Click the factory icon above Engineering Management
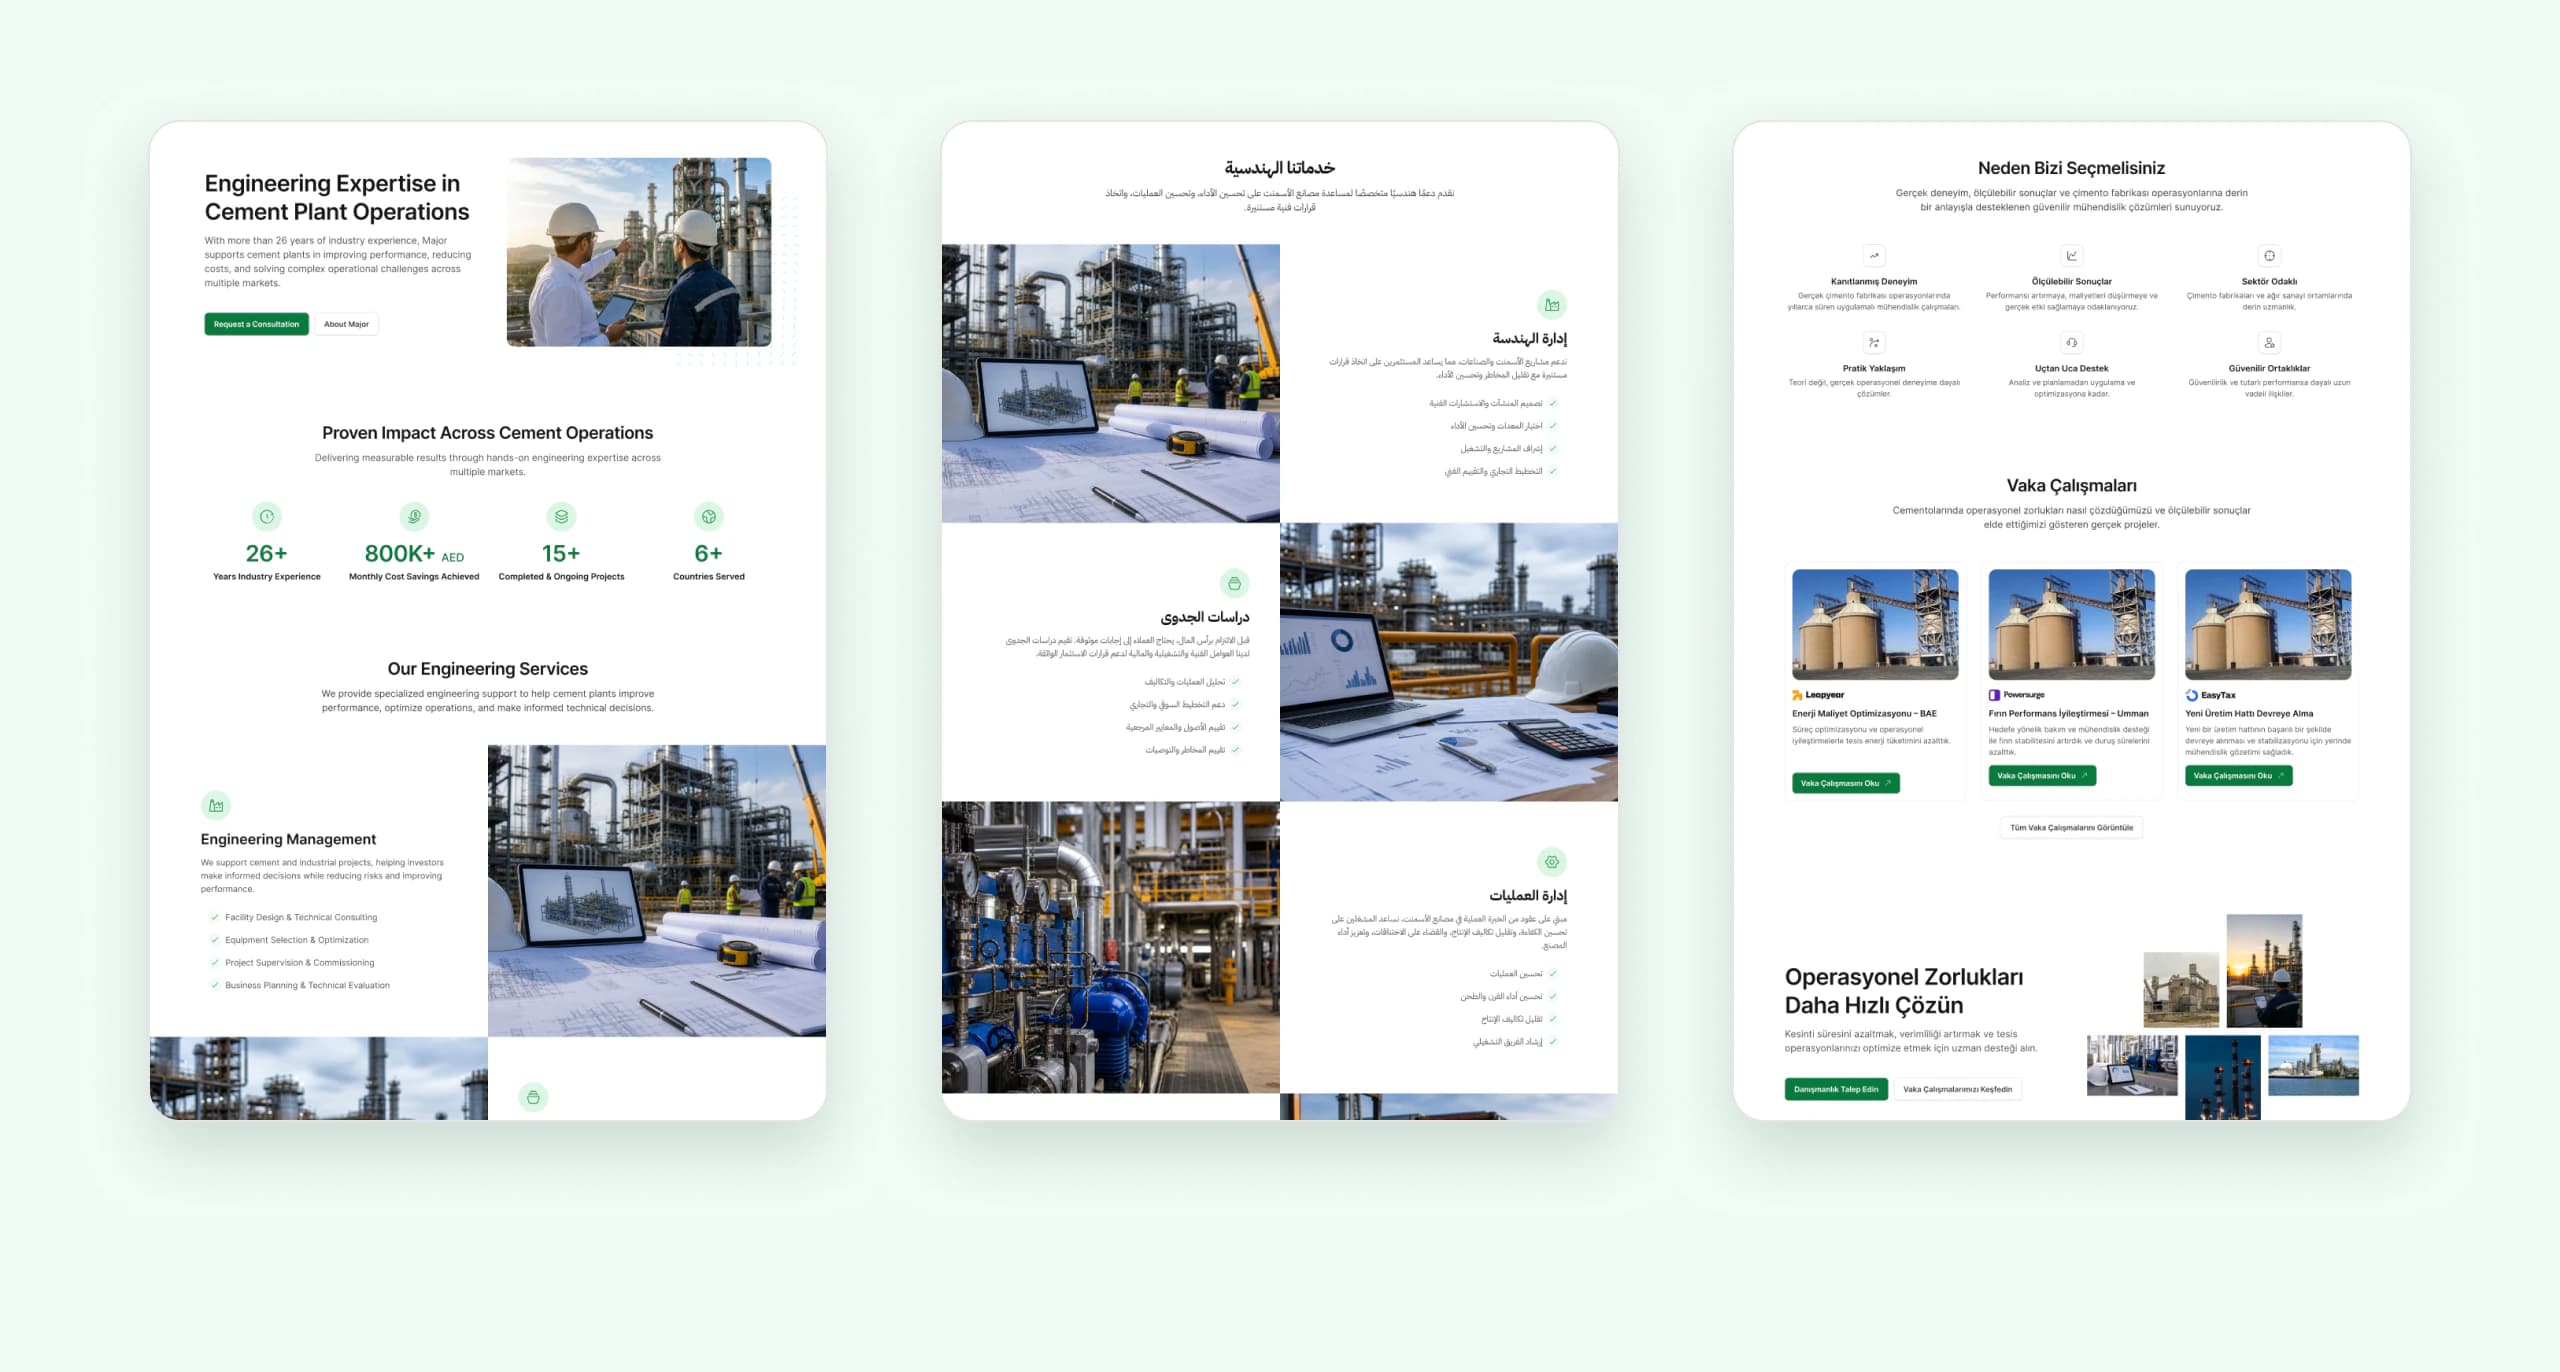Image resolution: width=2560 pixels, height=1372 pixels. pyautogui.click(x=216, y=805)
